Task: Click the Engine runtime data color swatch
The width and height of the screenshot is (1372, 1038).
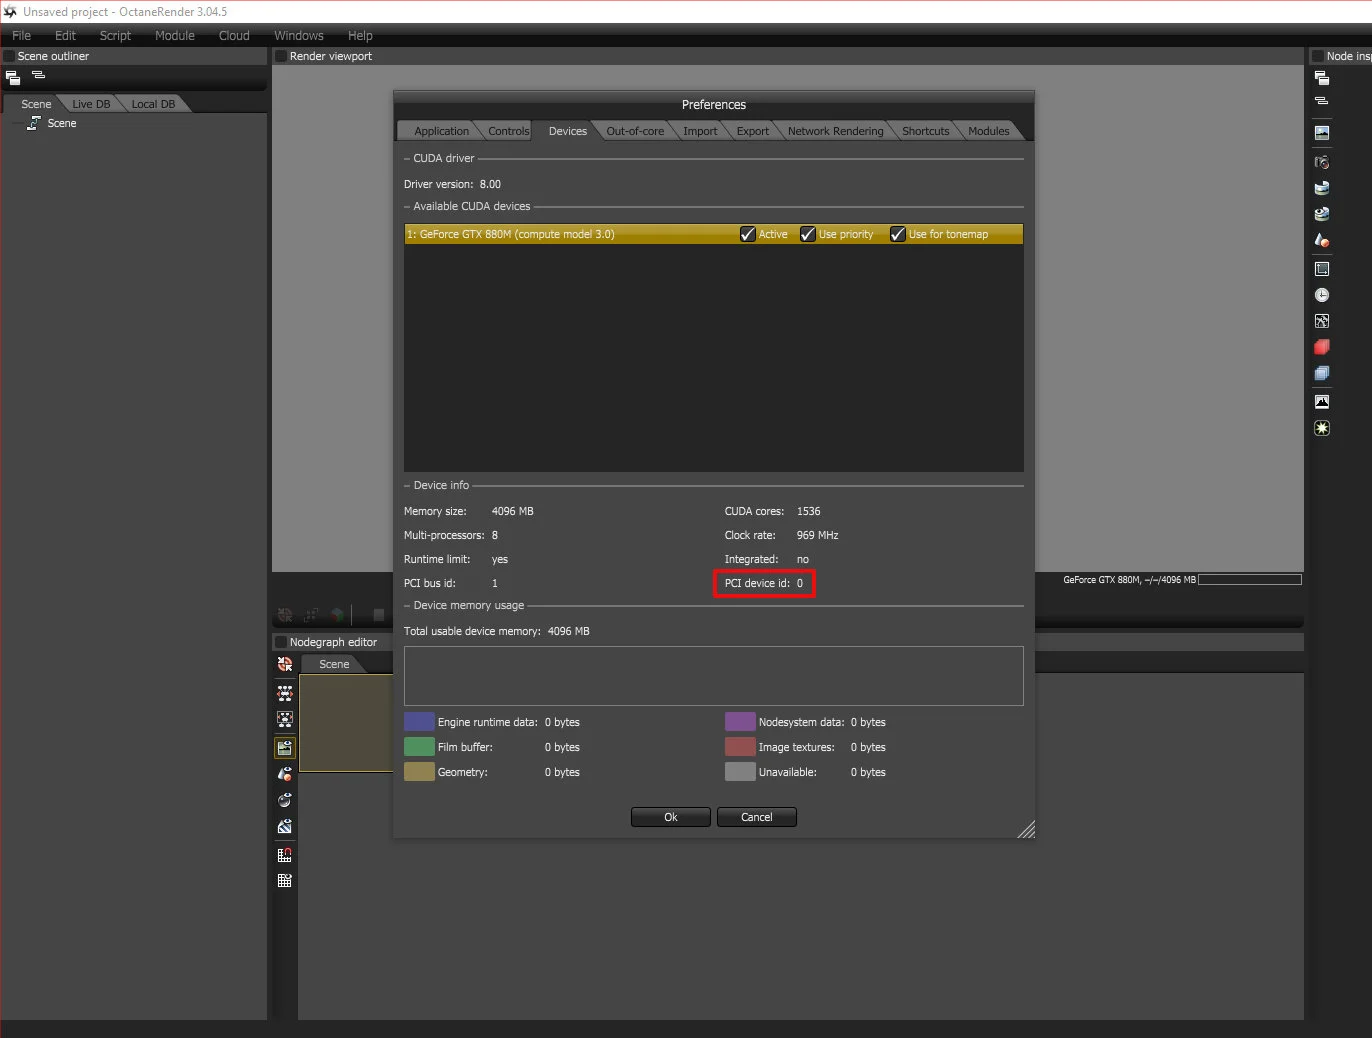Action: click(x=419, y=722)
